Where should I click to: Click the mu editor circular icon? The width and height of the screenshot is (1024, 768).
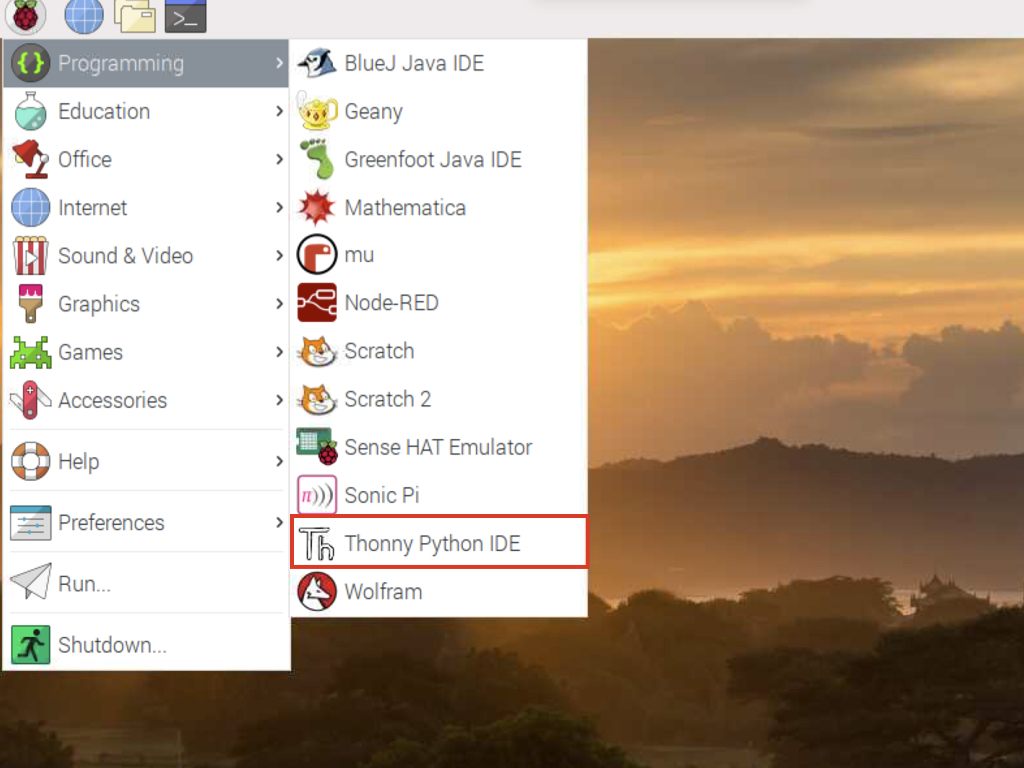[317, 255]
